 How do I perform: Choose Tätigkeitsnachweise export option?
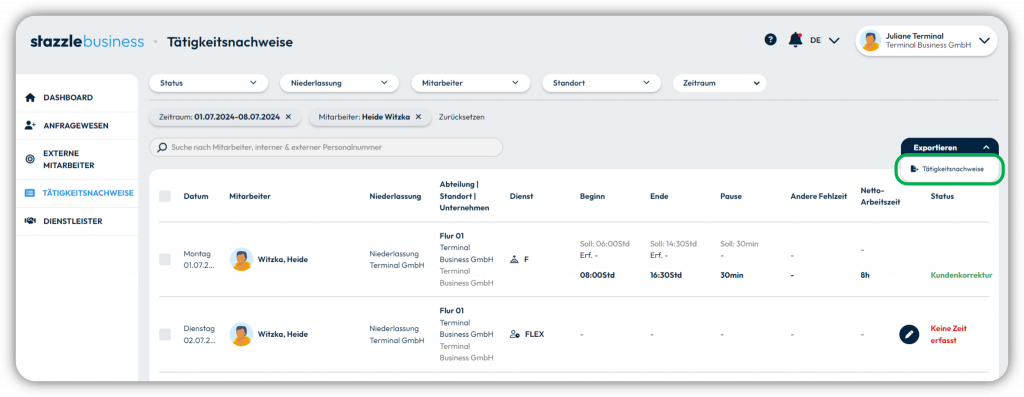point(950,169)
